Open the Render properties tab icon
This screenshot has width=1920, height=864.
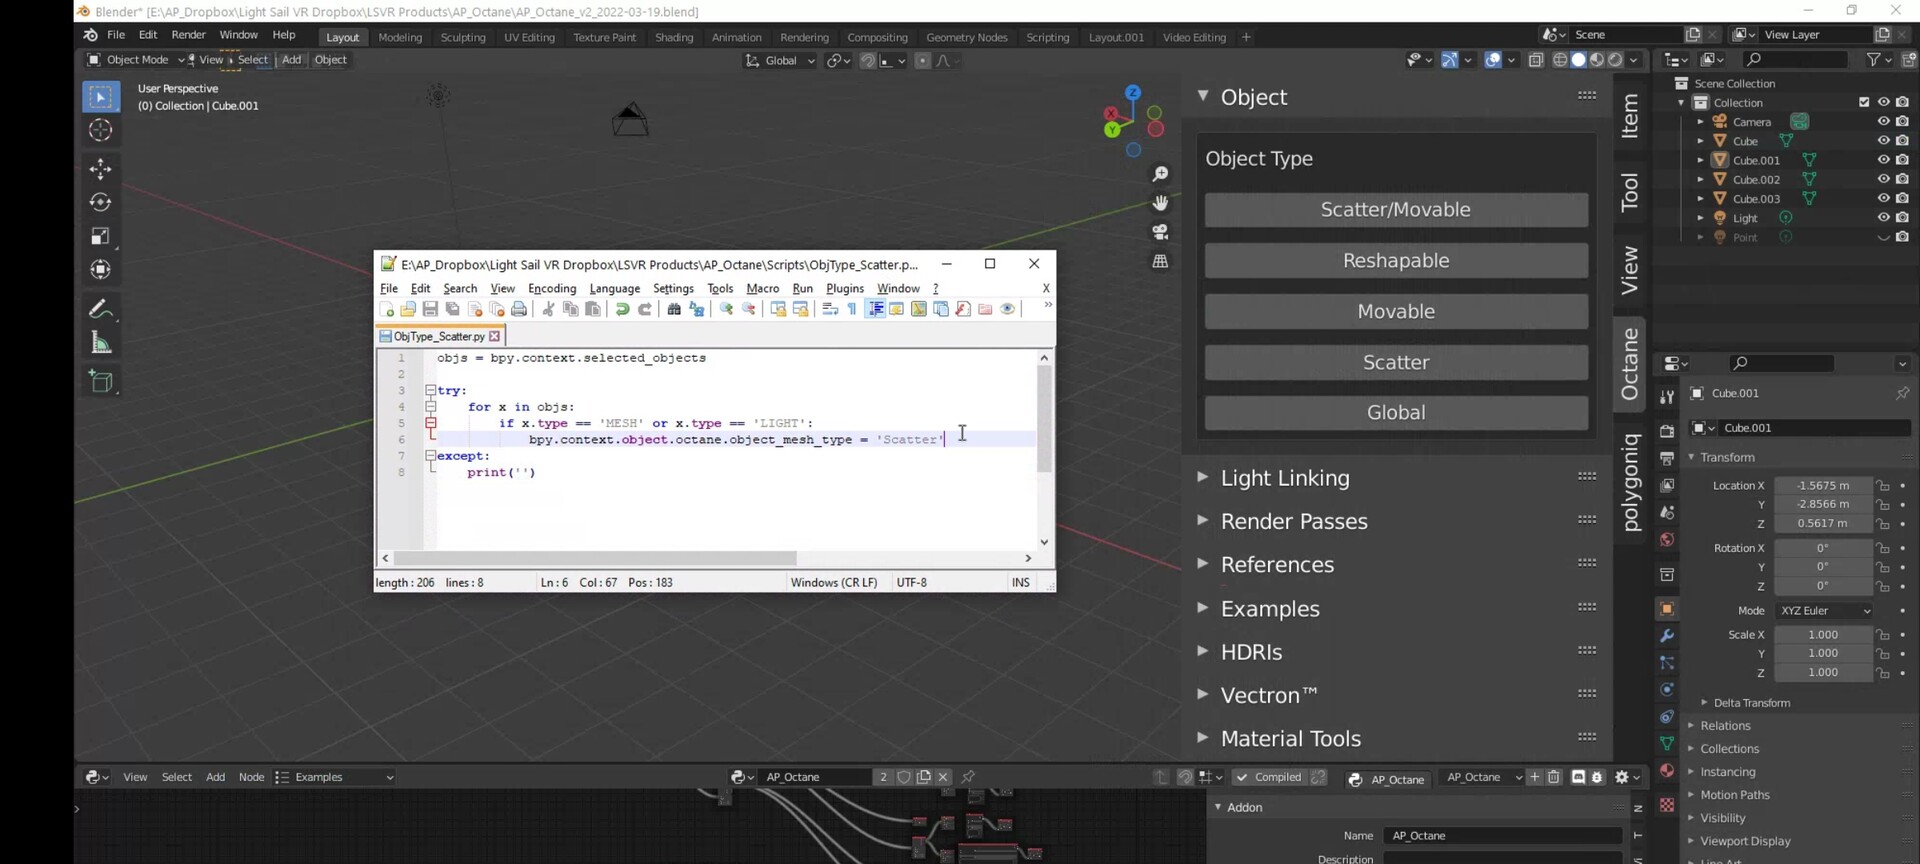pyautogui.click(x=1667, y=431)
